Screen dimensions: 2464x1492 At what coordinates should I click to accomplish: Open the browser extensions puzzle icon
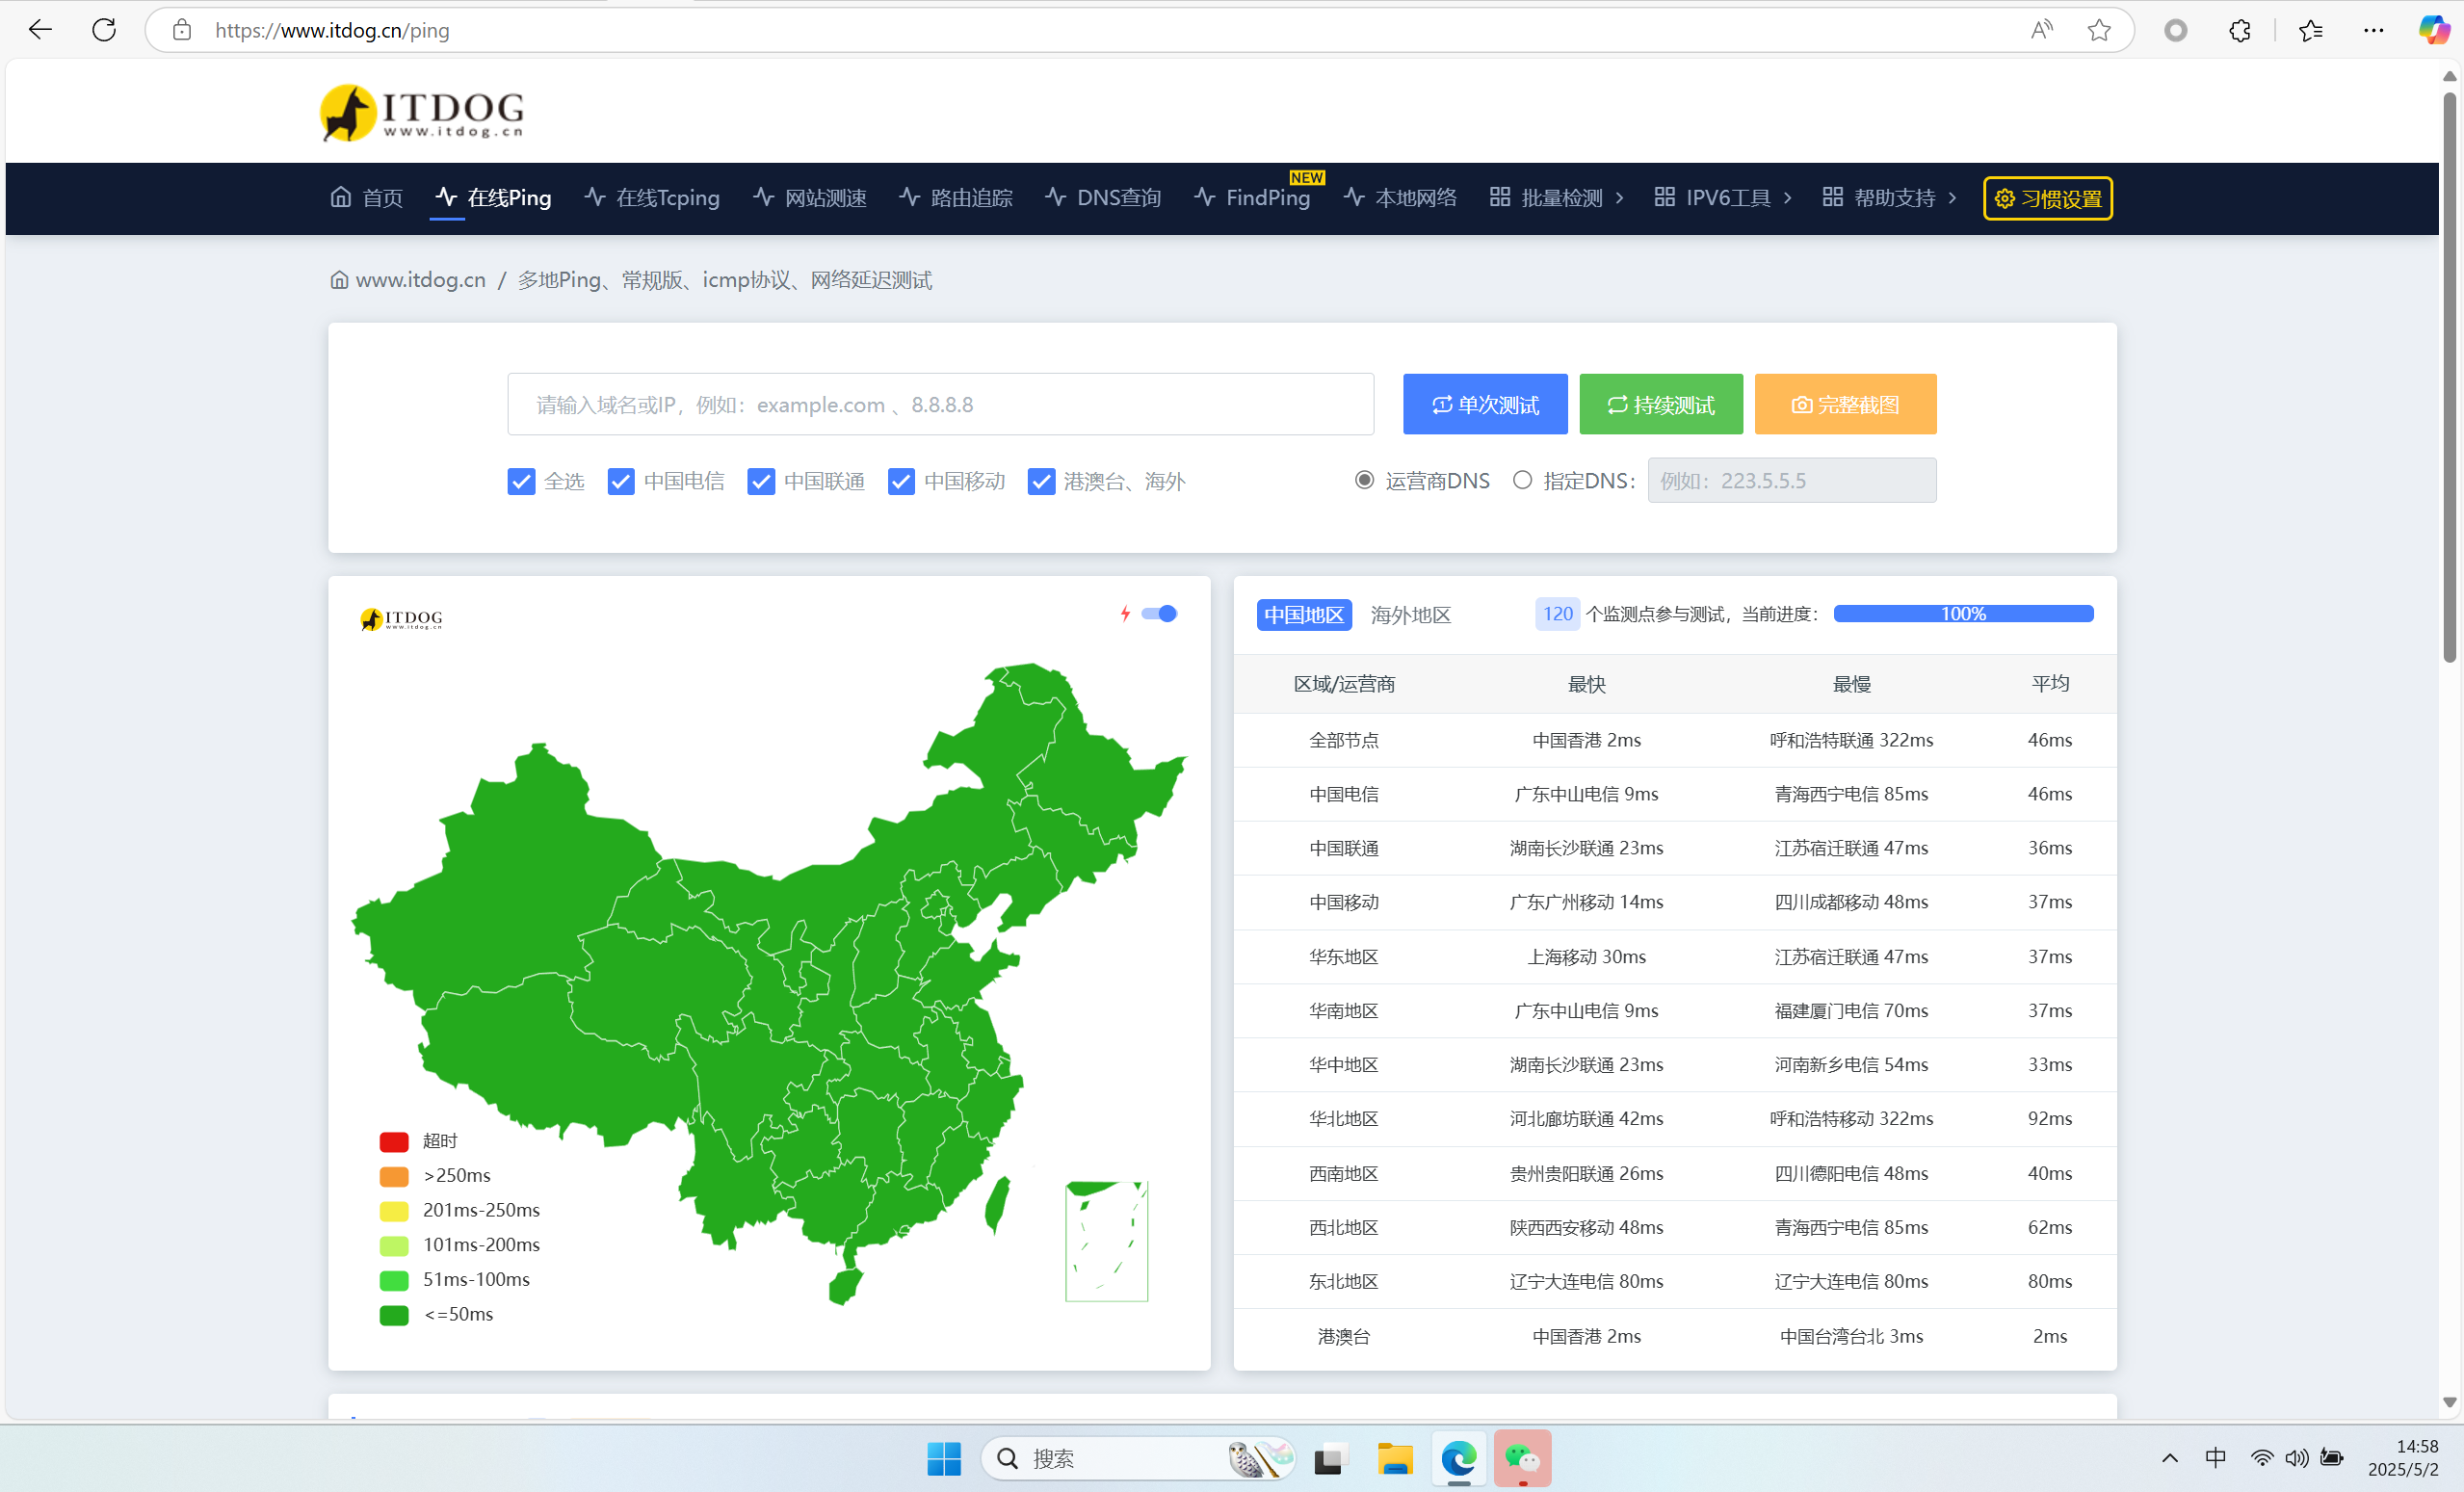(2239, 30)
